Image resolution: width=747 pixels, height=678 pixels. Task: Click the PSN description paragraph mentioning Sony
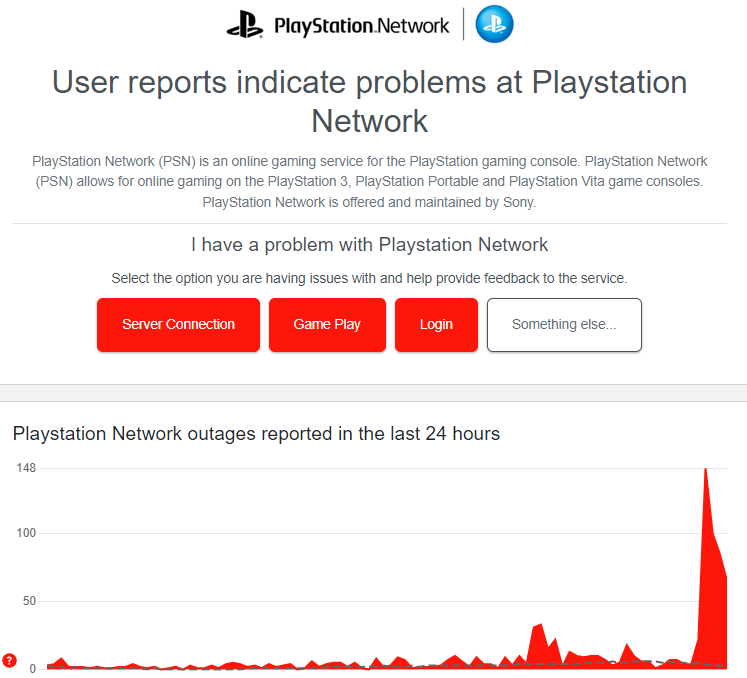[x=370, y=182]
